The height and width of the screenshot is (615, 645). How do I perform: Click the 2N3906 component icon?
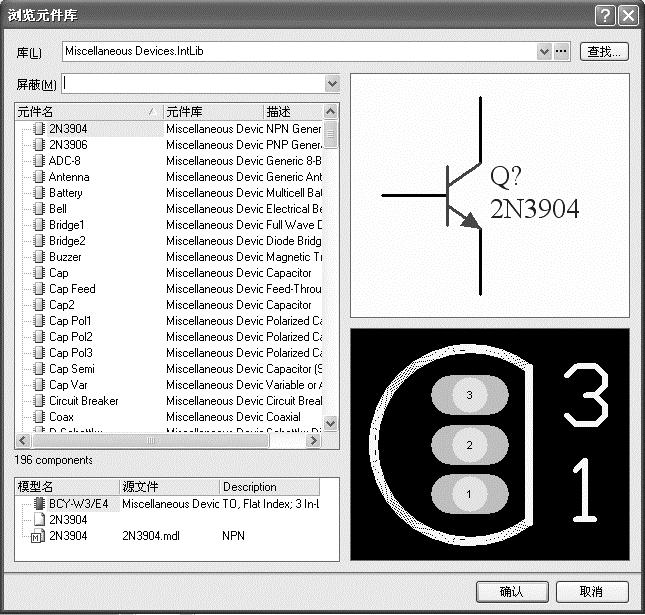39,145
